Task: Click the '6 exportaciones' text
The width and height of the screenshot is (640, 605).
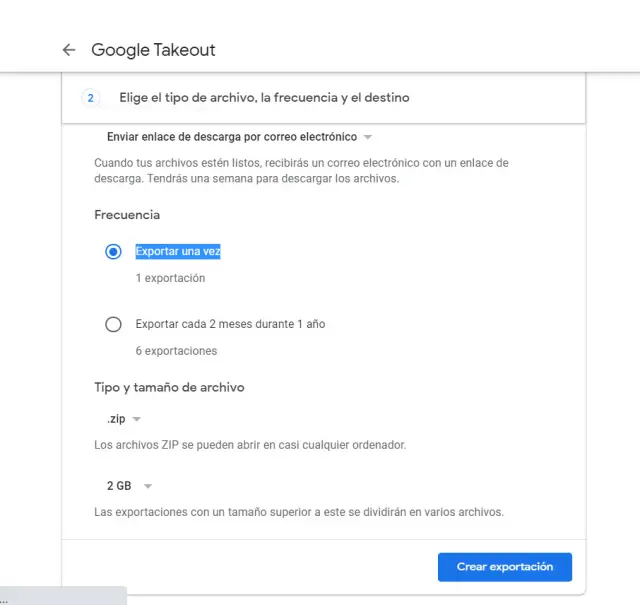Action: [176, 351]
